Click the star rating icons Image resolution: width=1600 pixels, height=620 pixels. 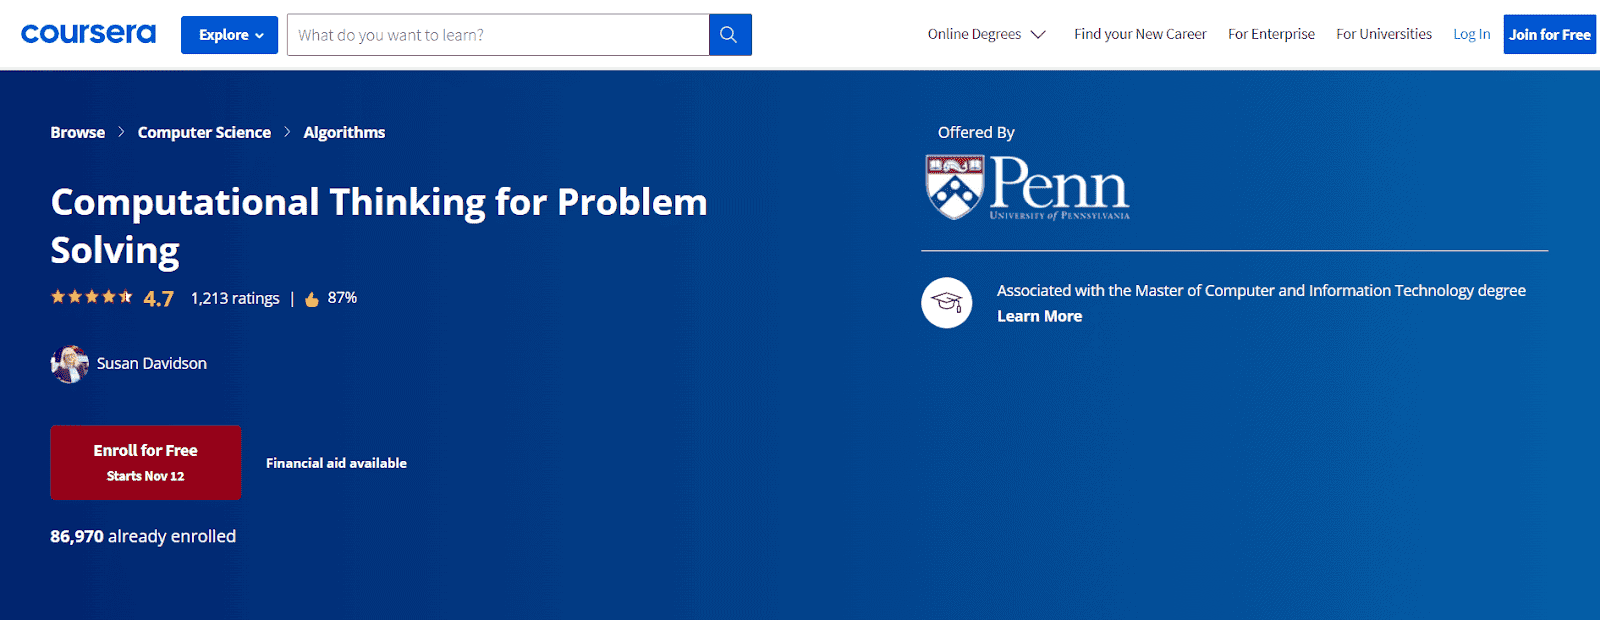pos(91,297)
